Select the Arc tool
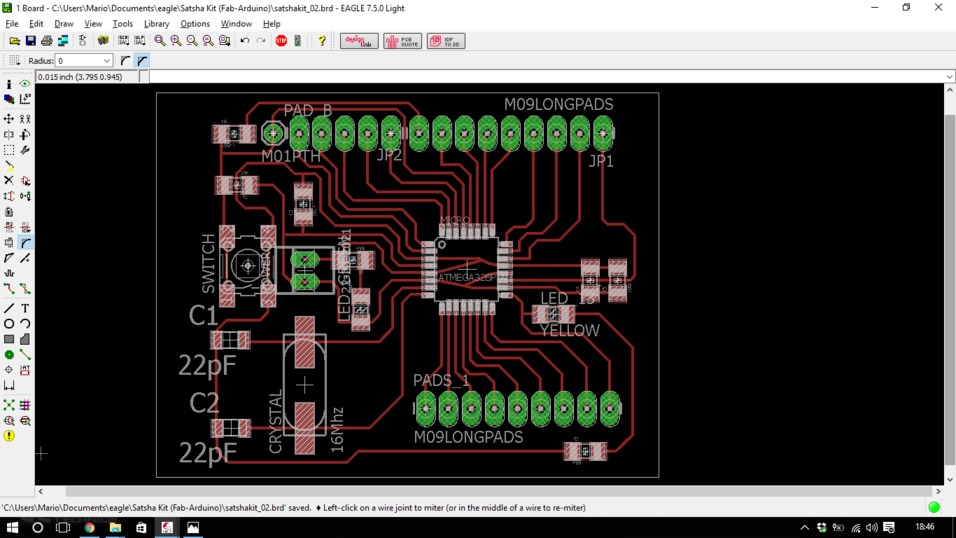Screen dimensions: 956x538 [25, 324]
